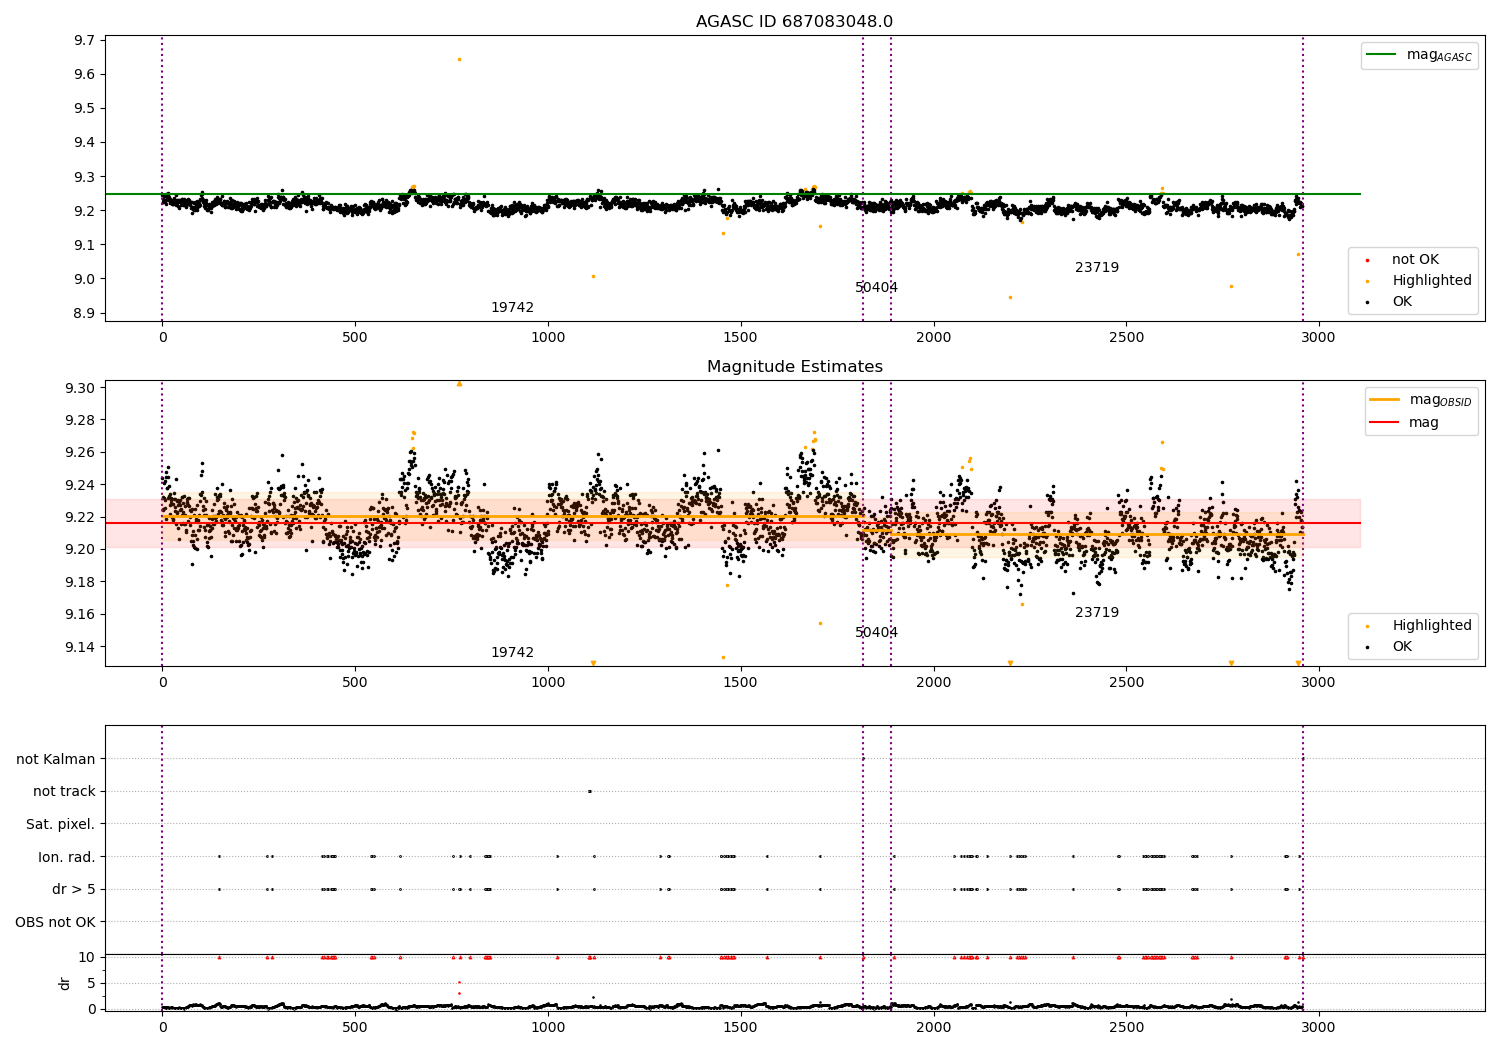Click the mag_OBSID legend label
Image resolution: width=1500 pixels, height=1050 pixels.
(x=1441, y=401)
